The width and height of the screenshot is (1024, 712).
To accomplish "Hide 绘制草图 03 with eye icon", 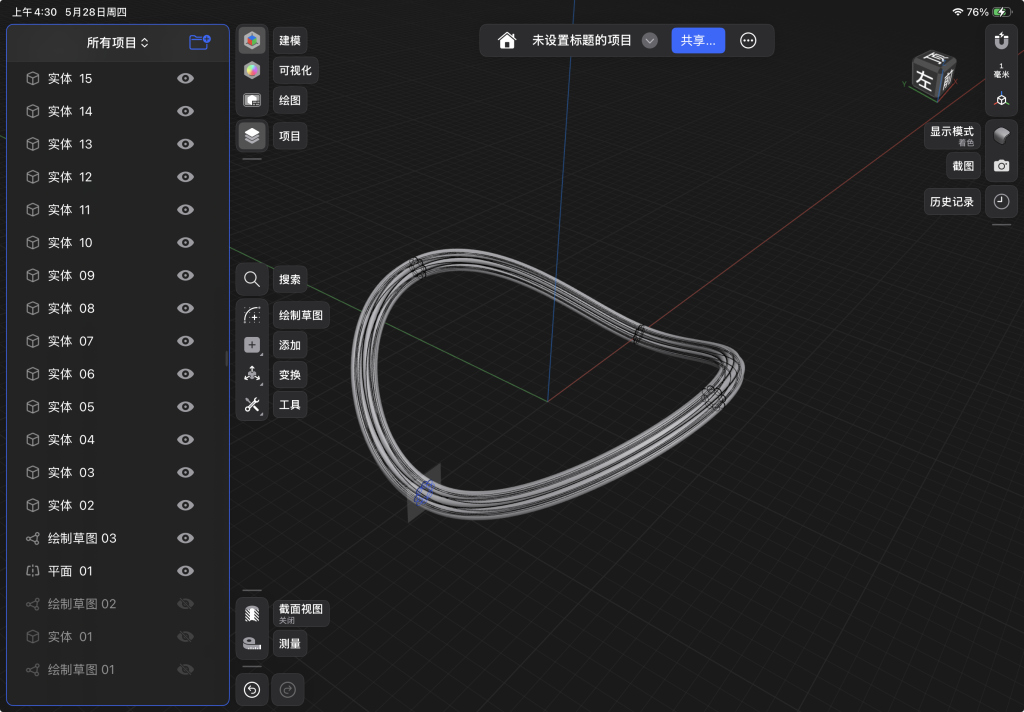I will click(x=185, y=538).
